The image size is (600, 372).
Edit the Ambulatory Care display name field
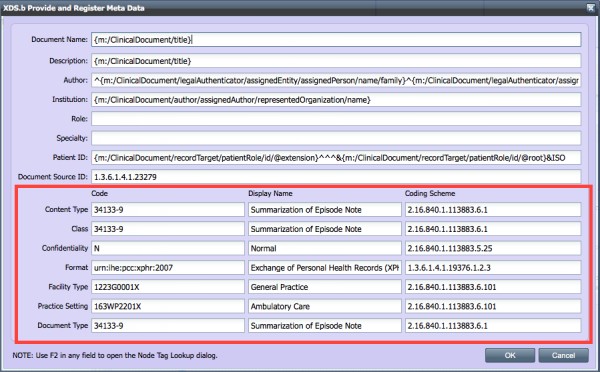(x=324, y=306)
